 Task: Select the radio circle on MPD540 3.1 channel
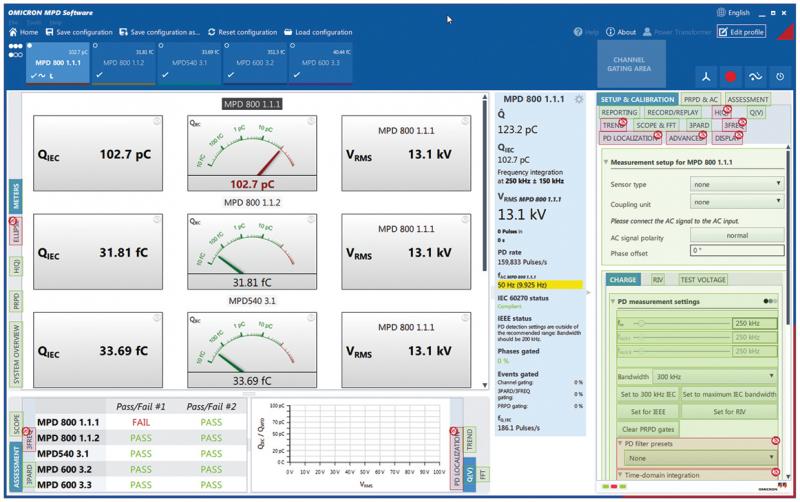point(161,45)
